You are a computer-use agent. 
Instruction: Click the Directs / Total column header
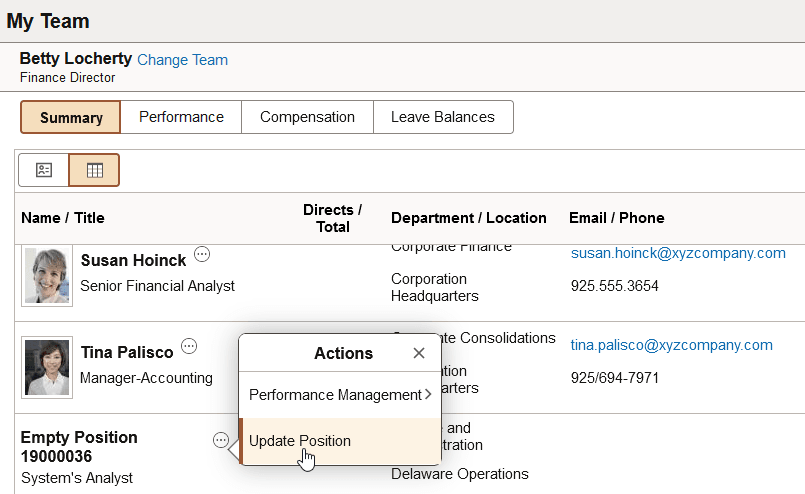[x=332, y=218]
